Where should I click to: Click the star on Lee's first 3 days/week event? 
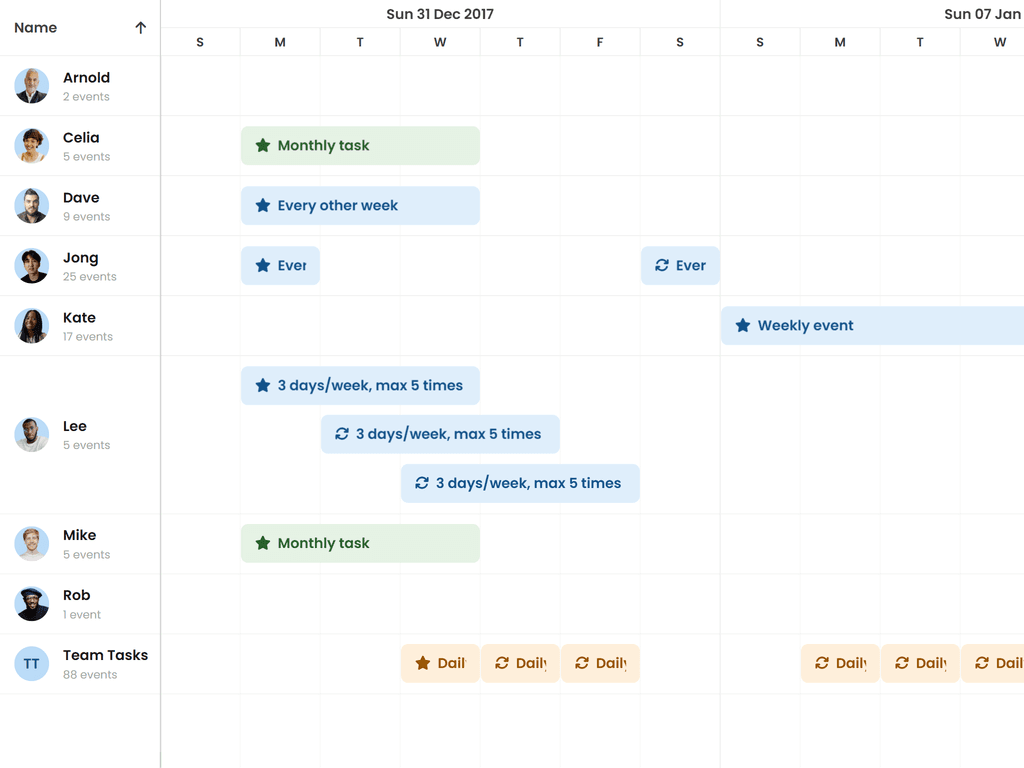(263, 385)
